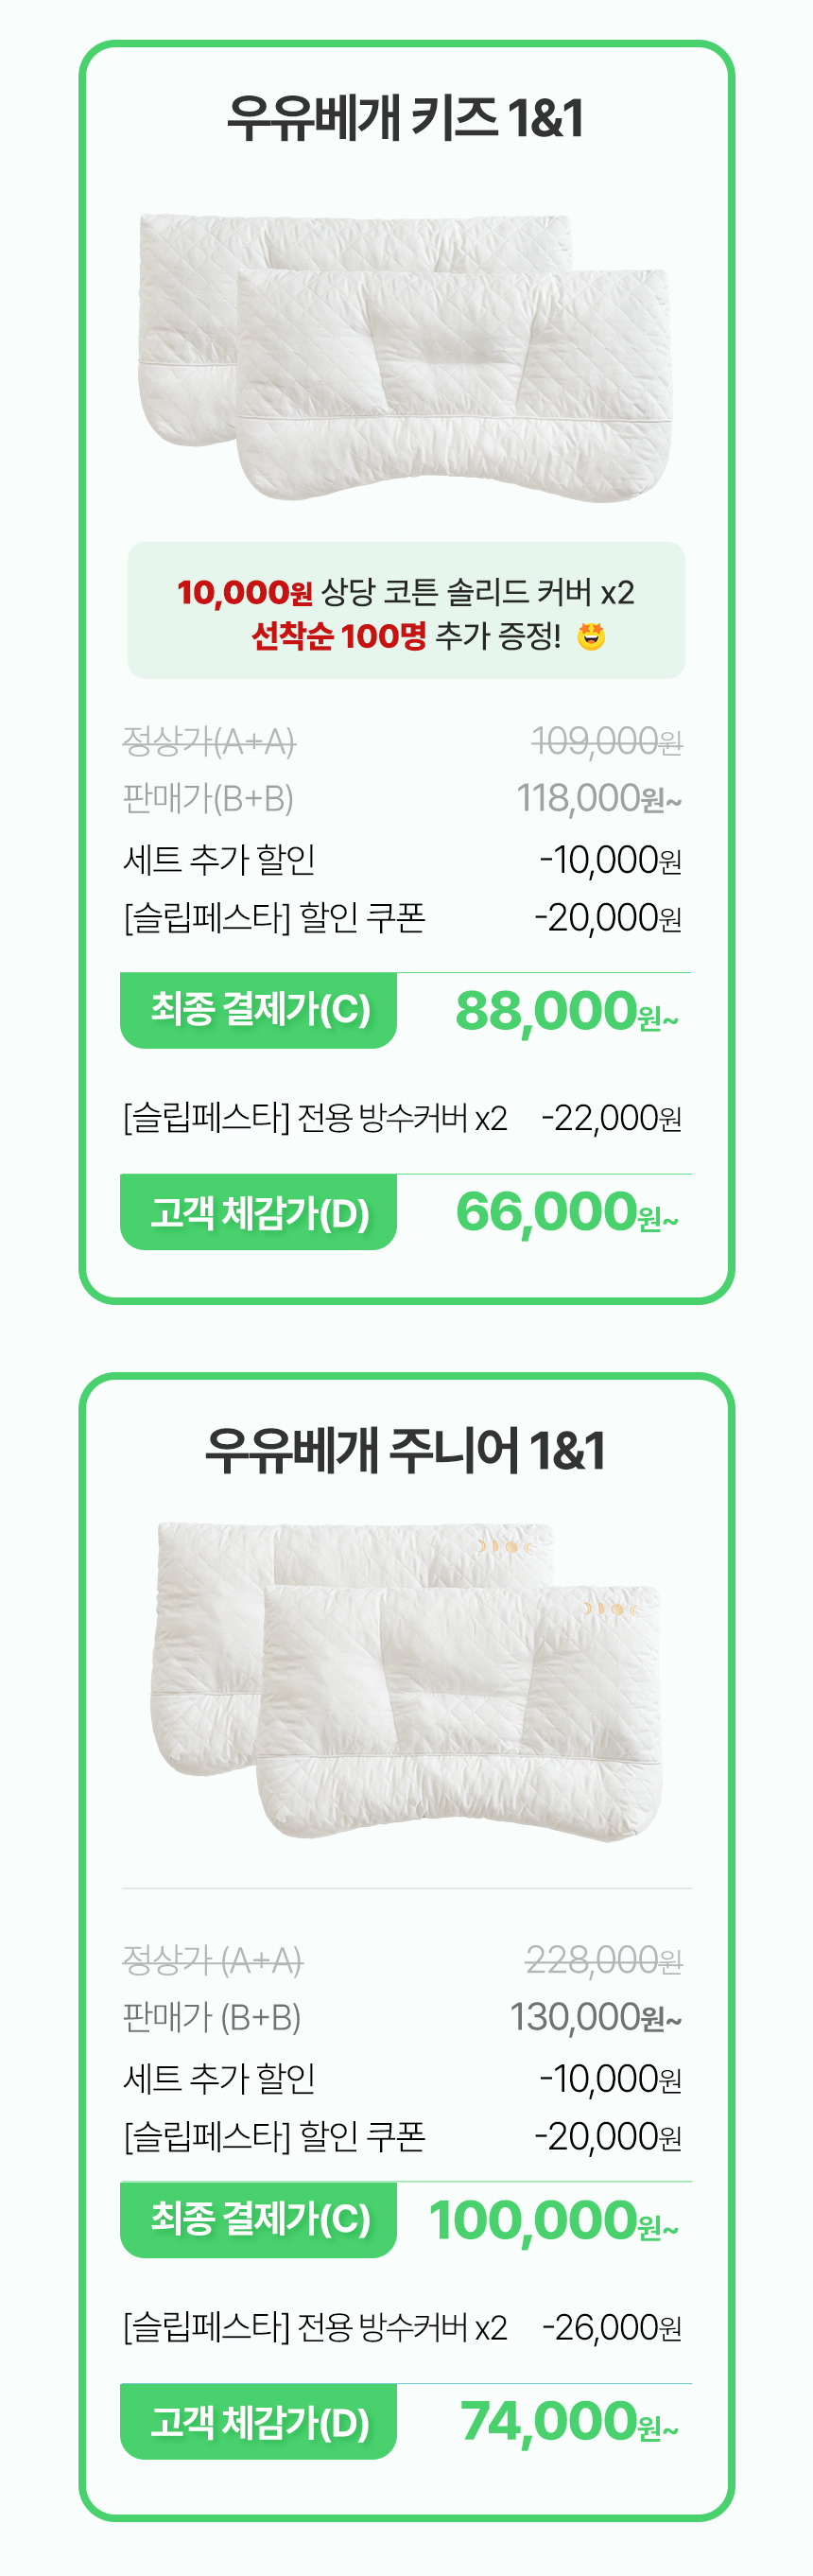Click the 우유베개 키즈 1&1 title
Screen dimensions: 813x2576
406,118
